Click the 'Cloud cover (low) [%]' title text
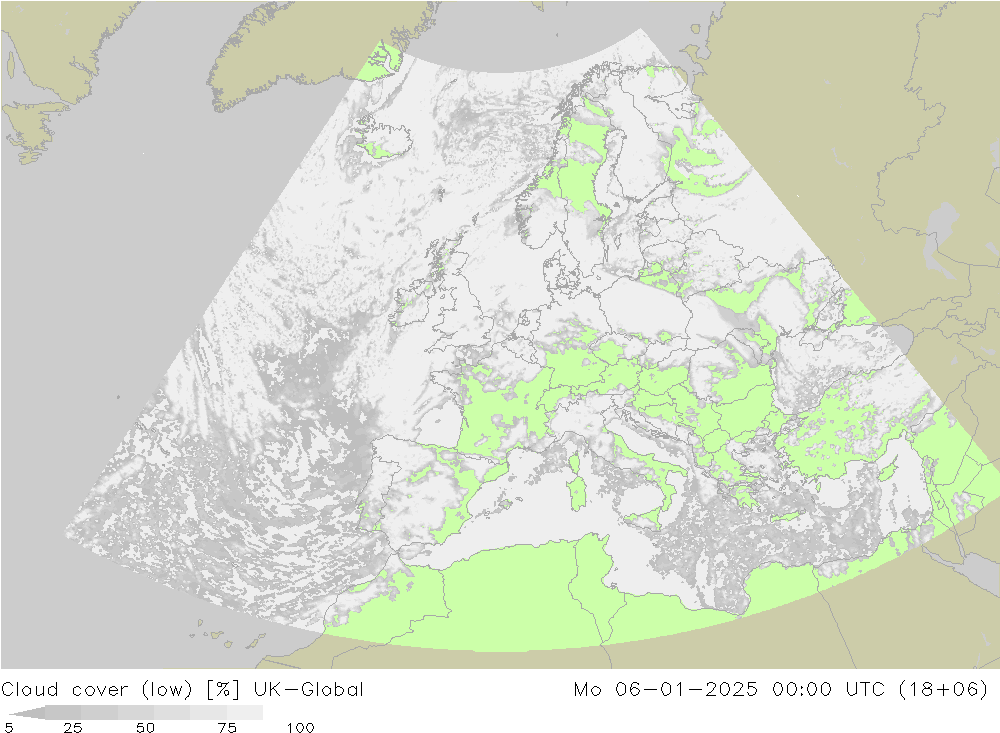The image size is (1000, 733). click(121, 690)
